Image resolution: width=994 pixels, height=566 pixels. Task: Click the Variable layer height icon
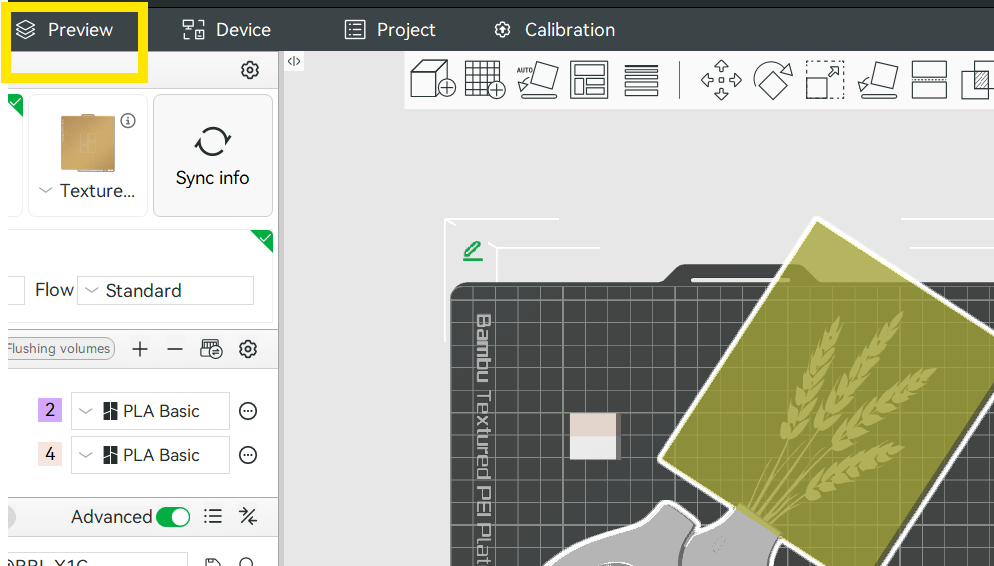click(642, 80)
